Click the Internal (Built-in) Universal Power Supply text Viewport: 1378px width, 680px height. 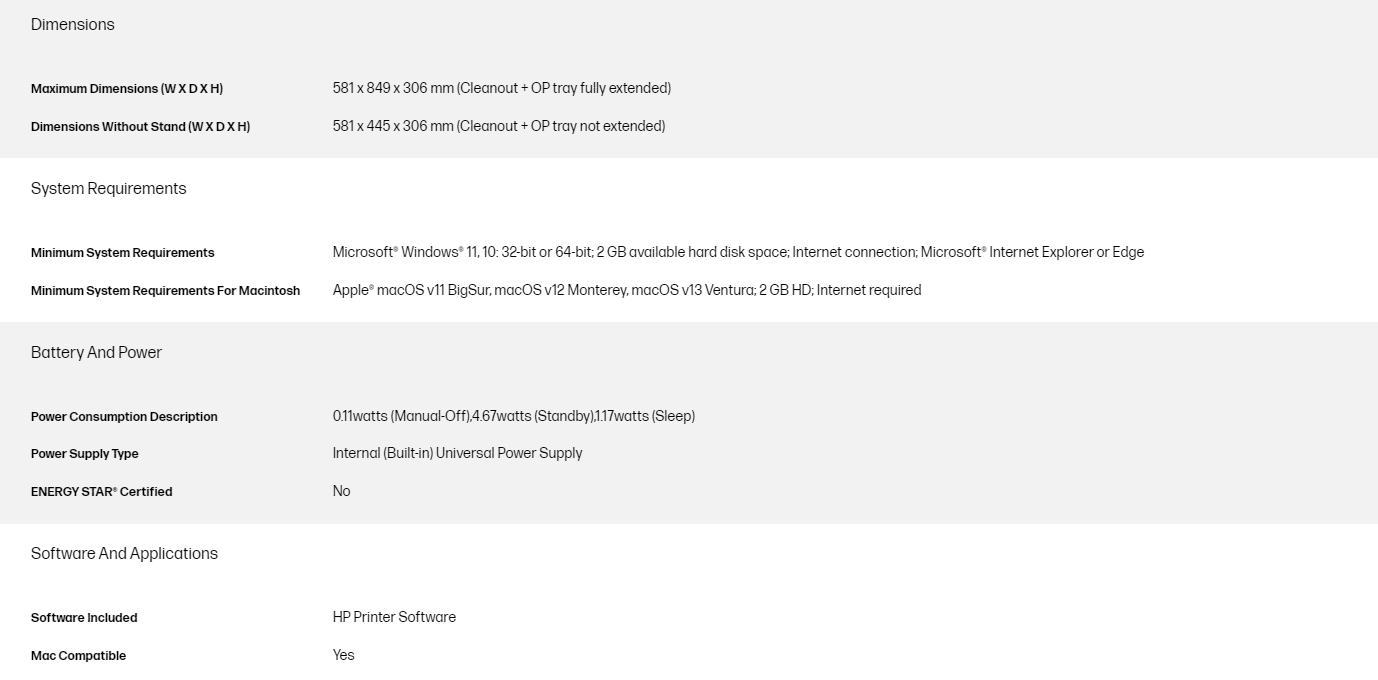(457, 453)
